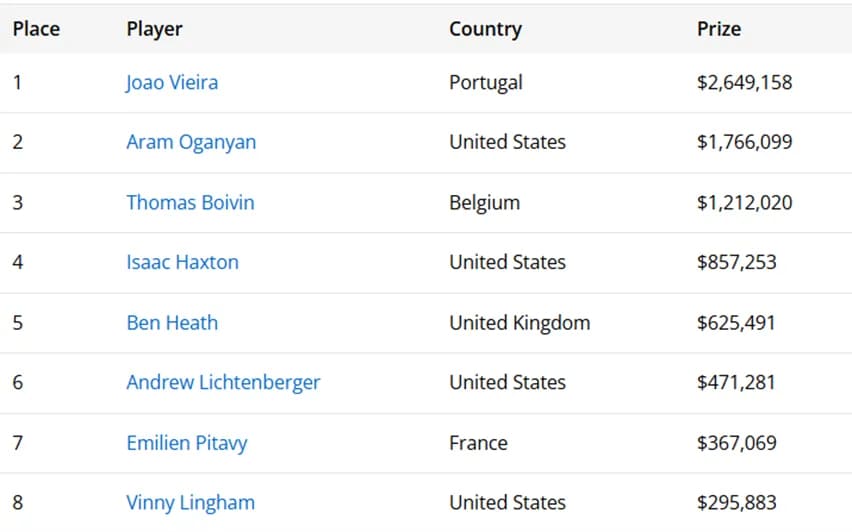Select the Vinny Lingham player link

coord(191,503)
